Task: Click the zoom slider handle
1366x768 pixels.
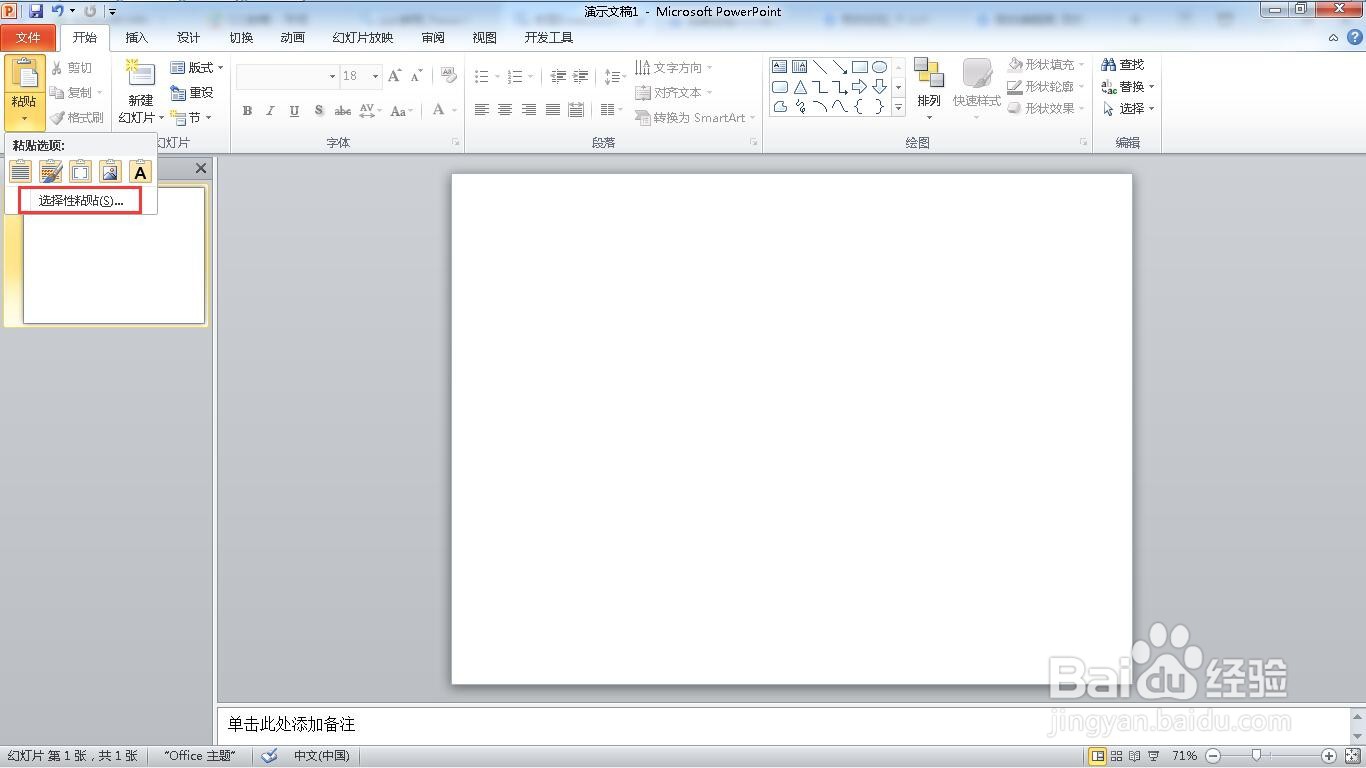Action: pos(1256,756)
